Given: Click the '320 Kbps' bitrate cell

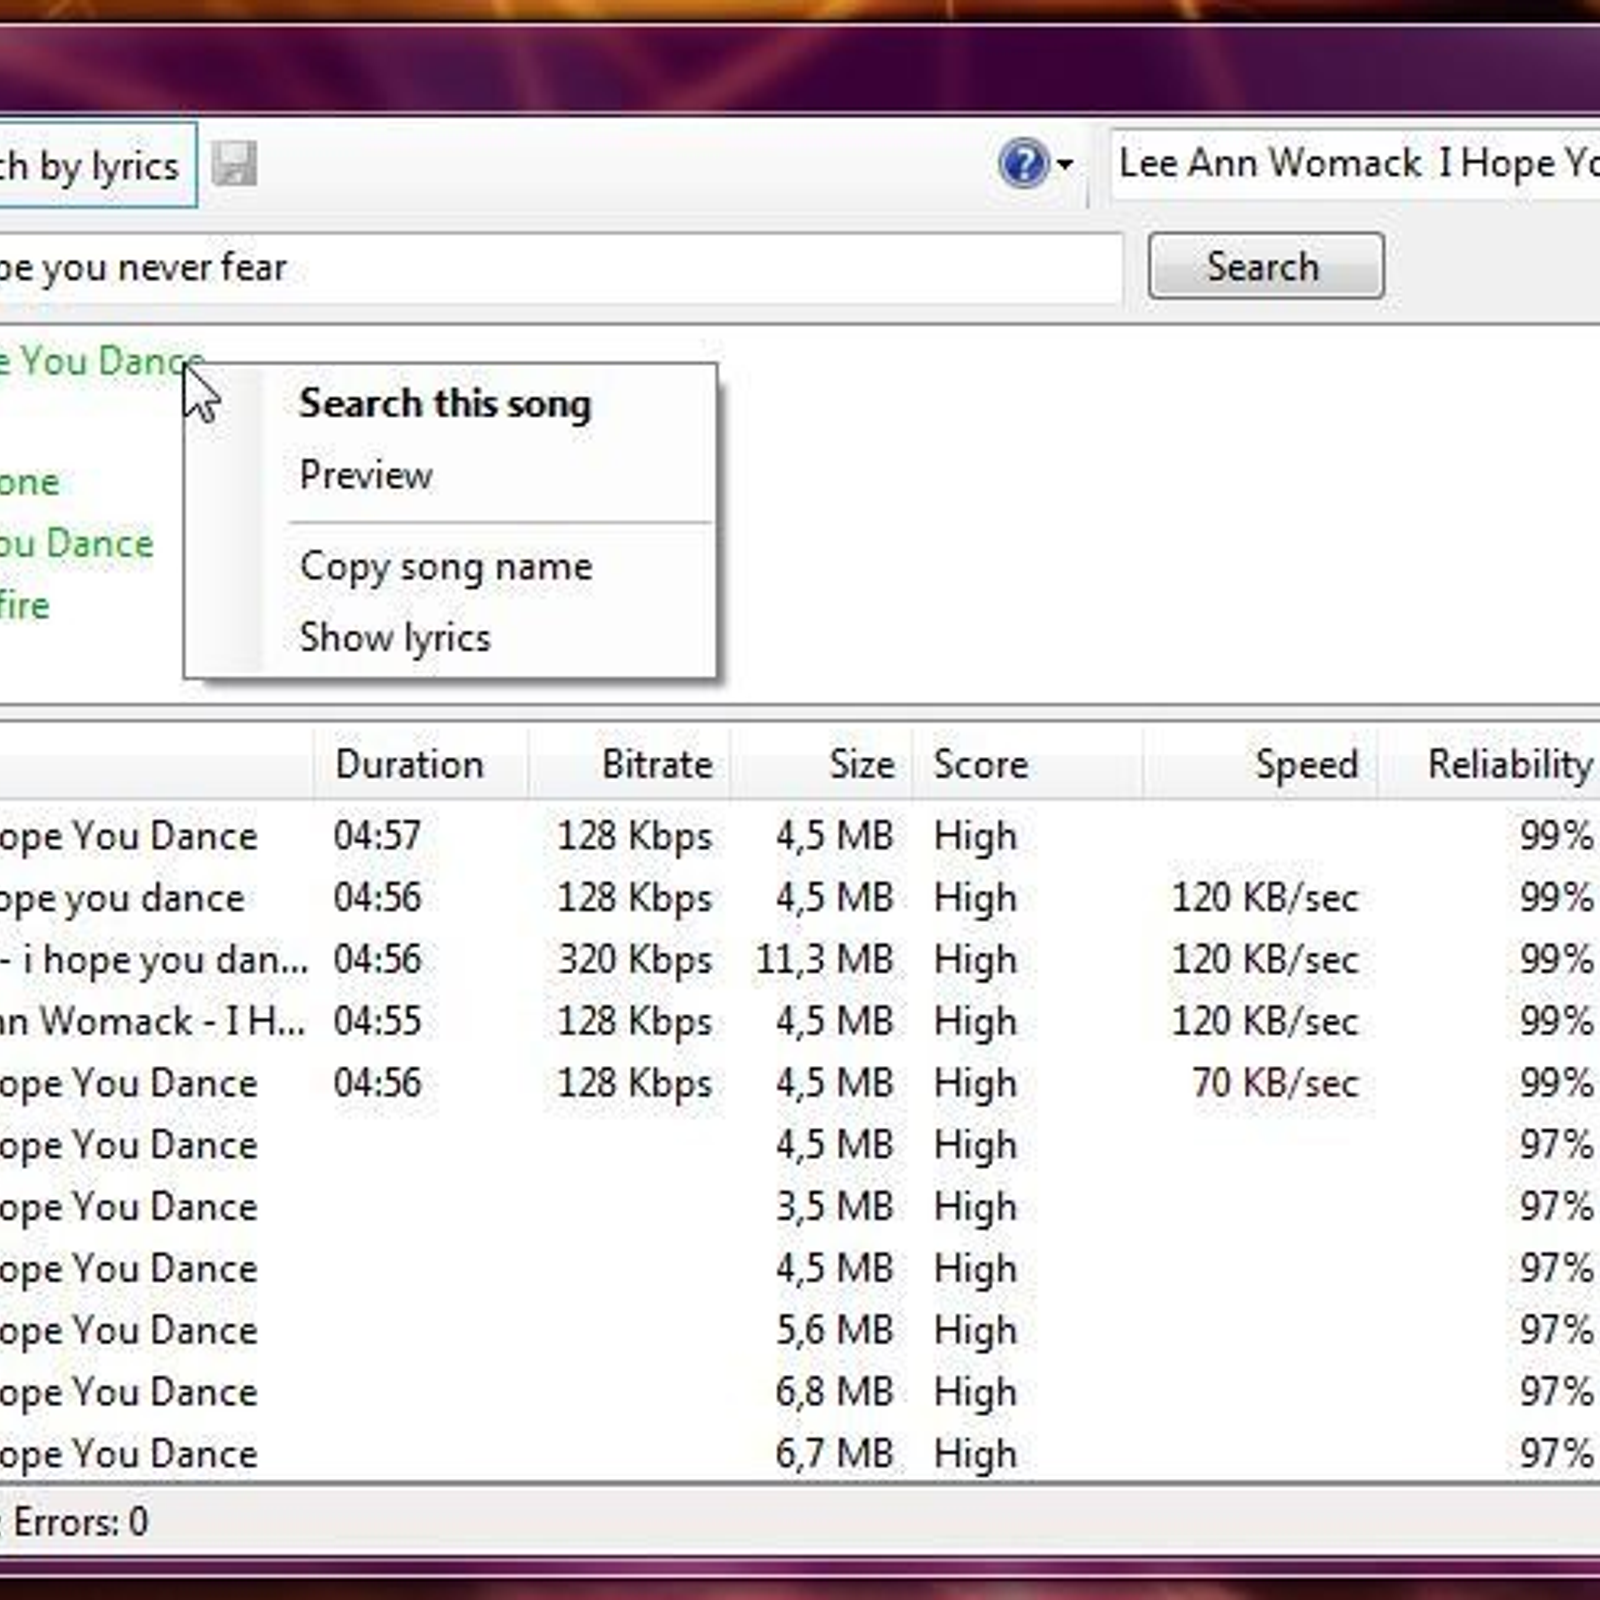Looking at the screenshot, I should [x=635, y=960].
